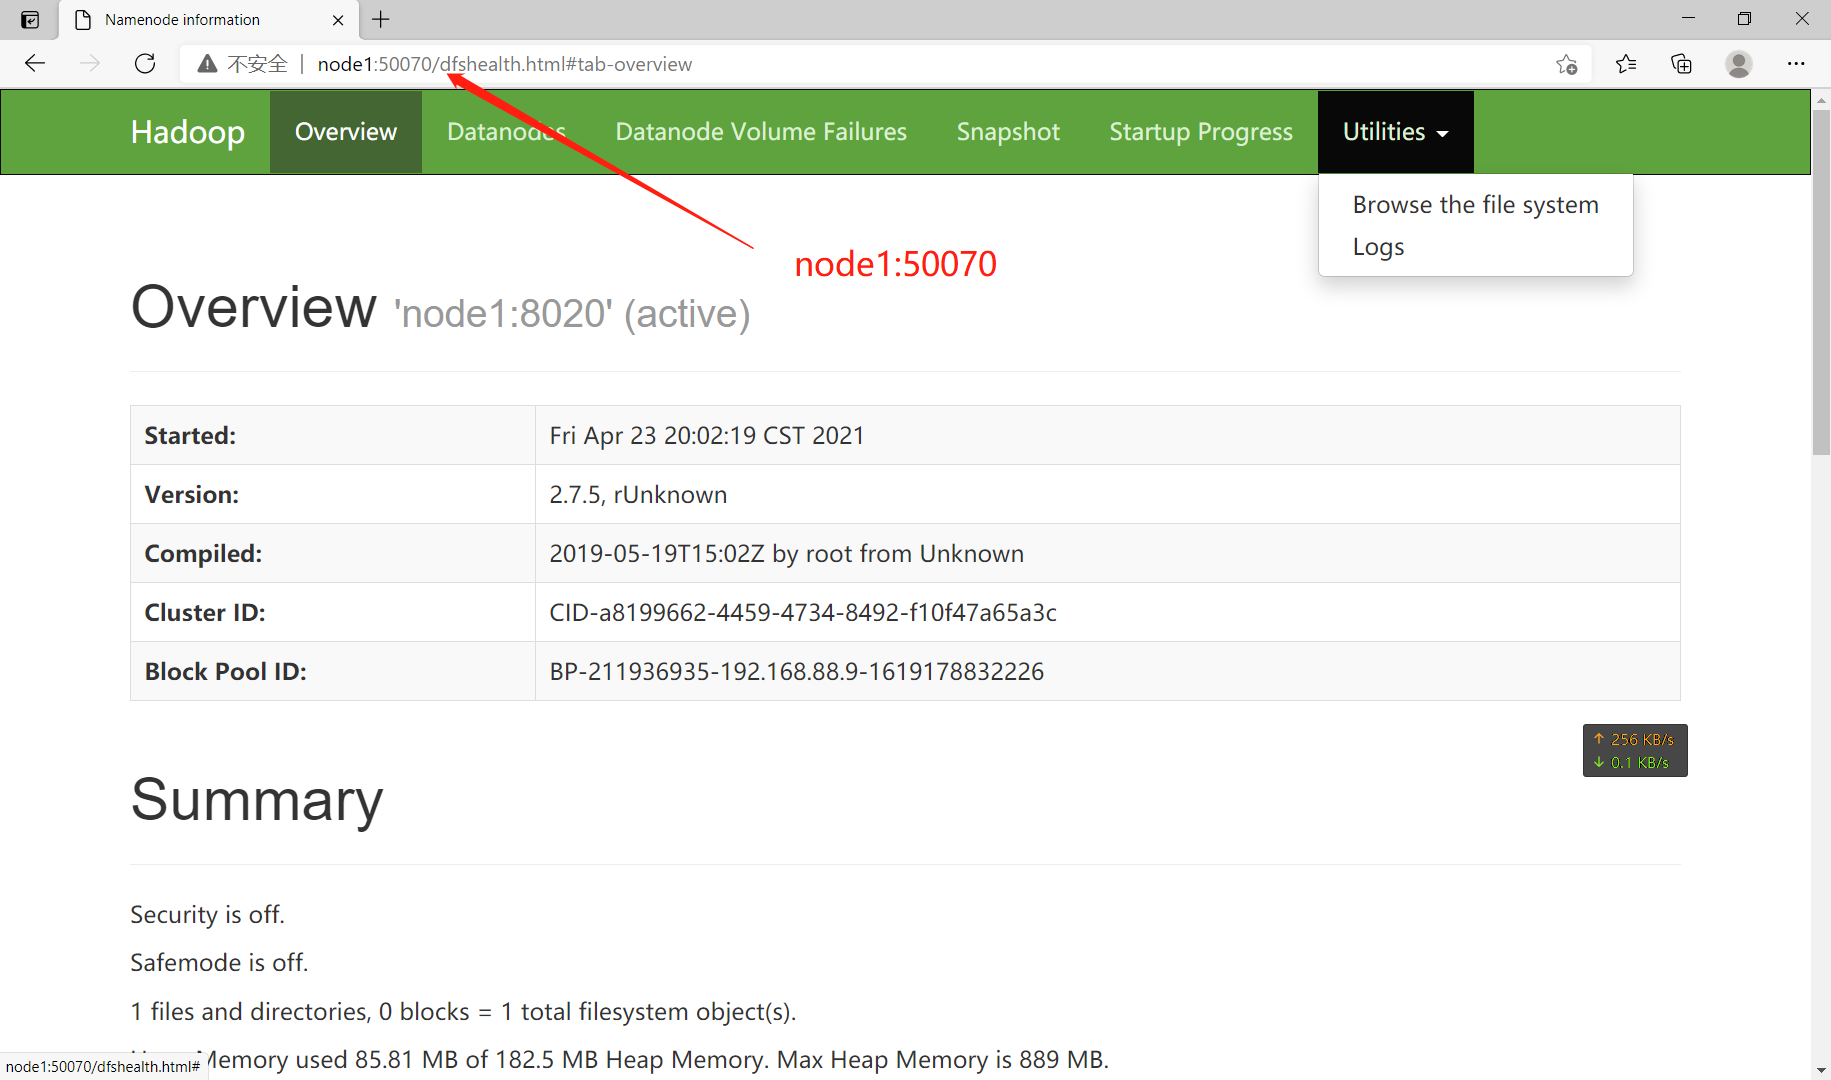Collapse the Utilities dropdown menu
Image resolution: width=1831 pixels, height=1080 pixels.
pyautogui.click(x=1395, y=132)
